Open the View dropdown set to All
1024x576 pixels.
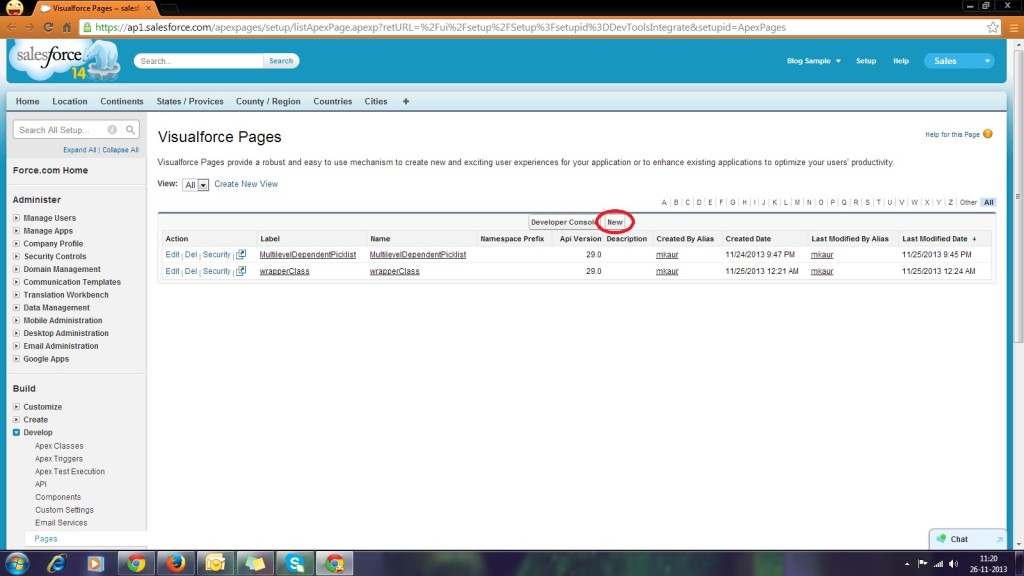coord(195,185)
